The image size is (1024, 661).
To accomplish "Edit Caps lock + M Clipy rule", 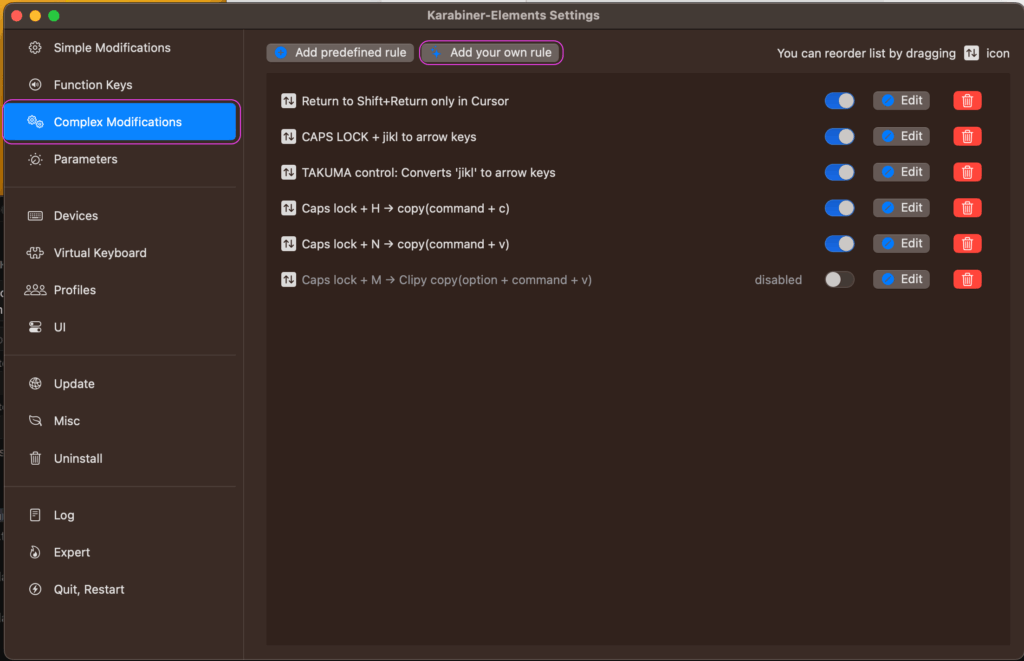I will pyautogui.click(x=901, y=280).
